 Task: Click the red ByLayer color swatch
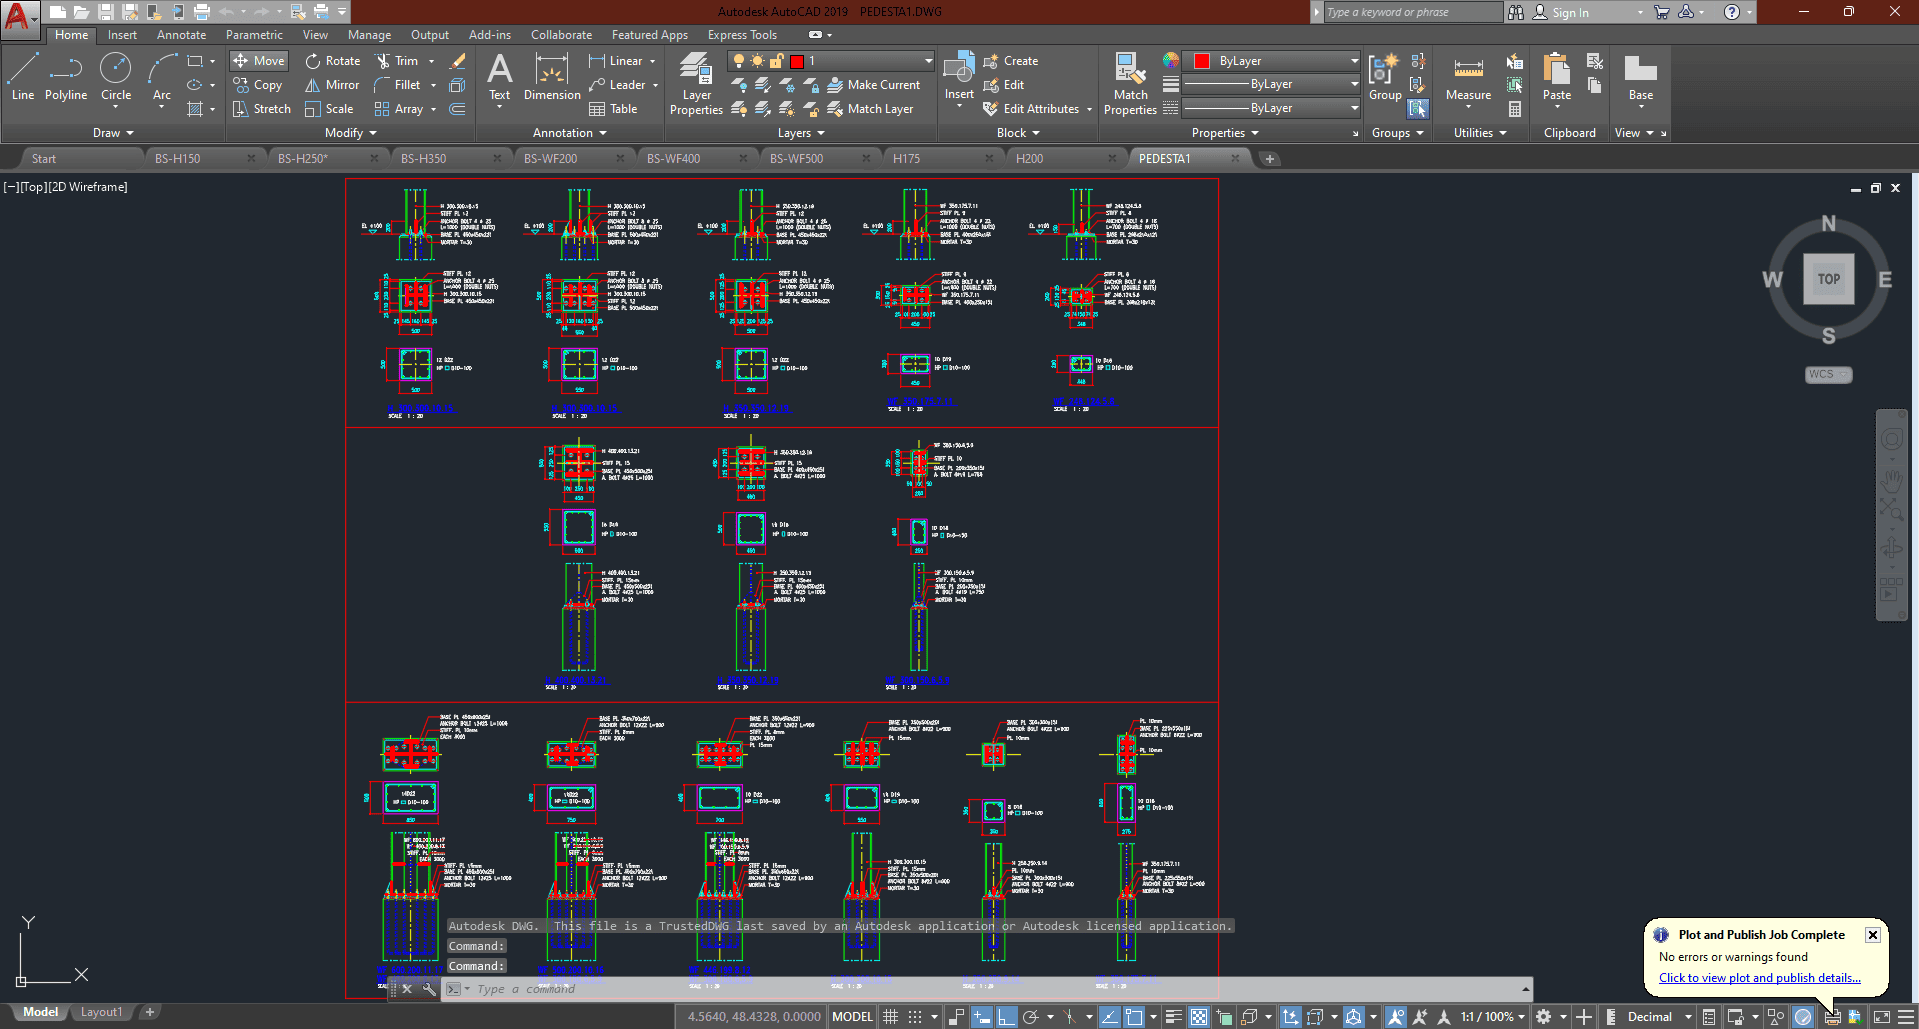1202,61
